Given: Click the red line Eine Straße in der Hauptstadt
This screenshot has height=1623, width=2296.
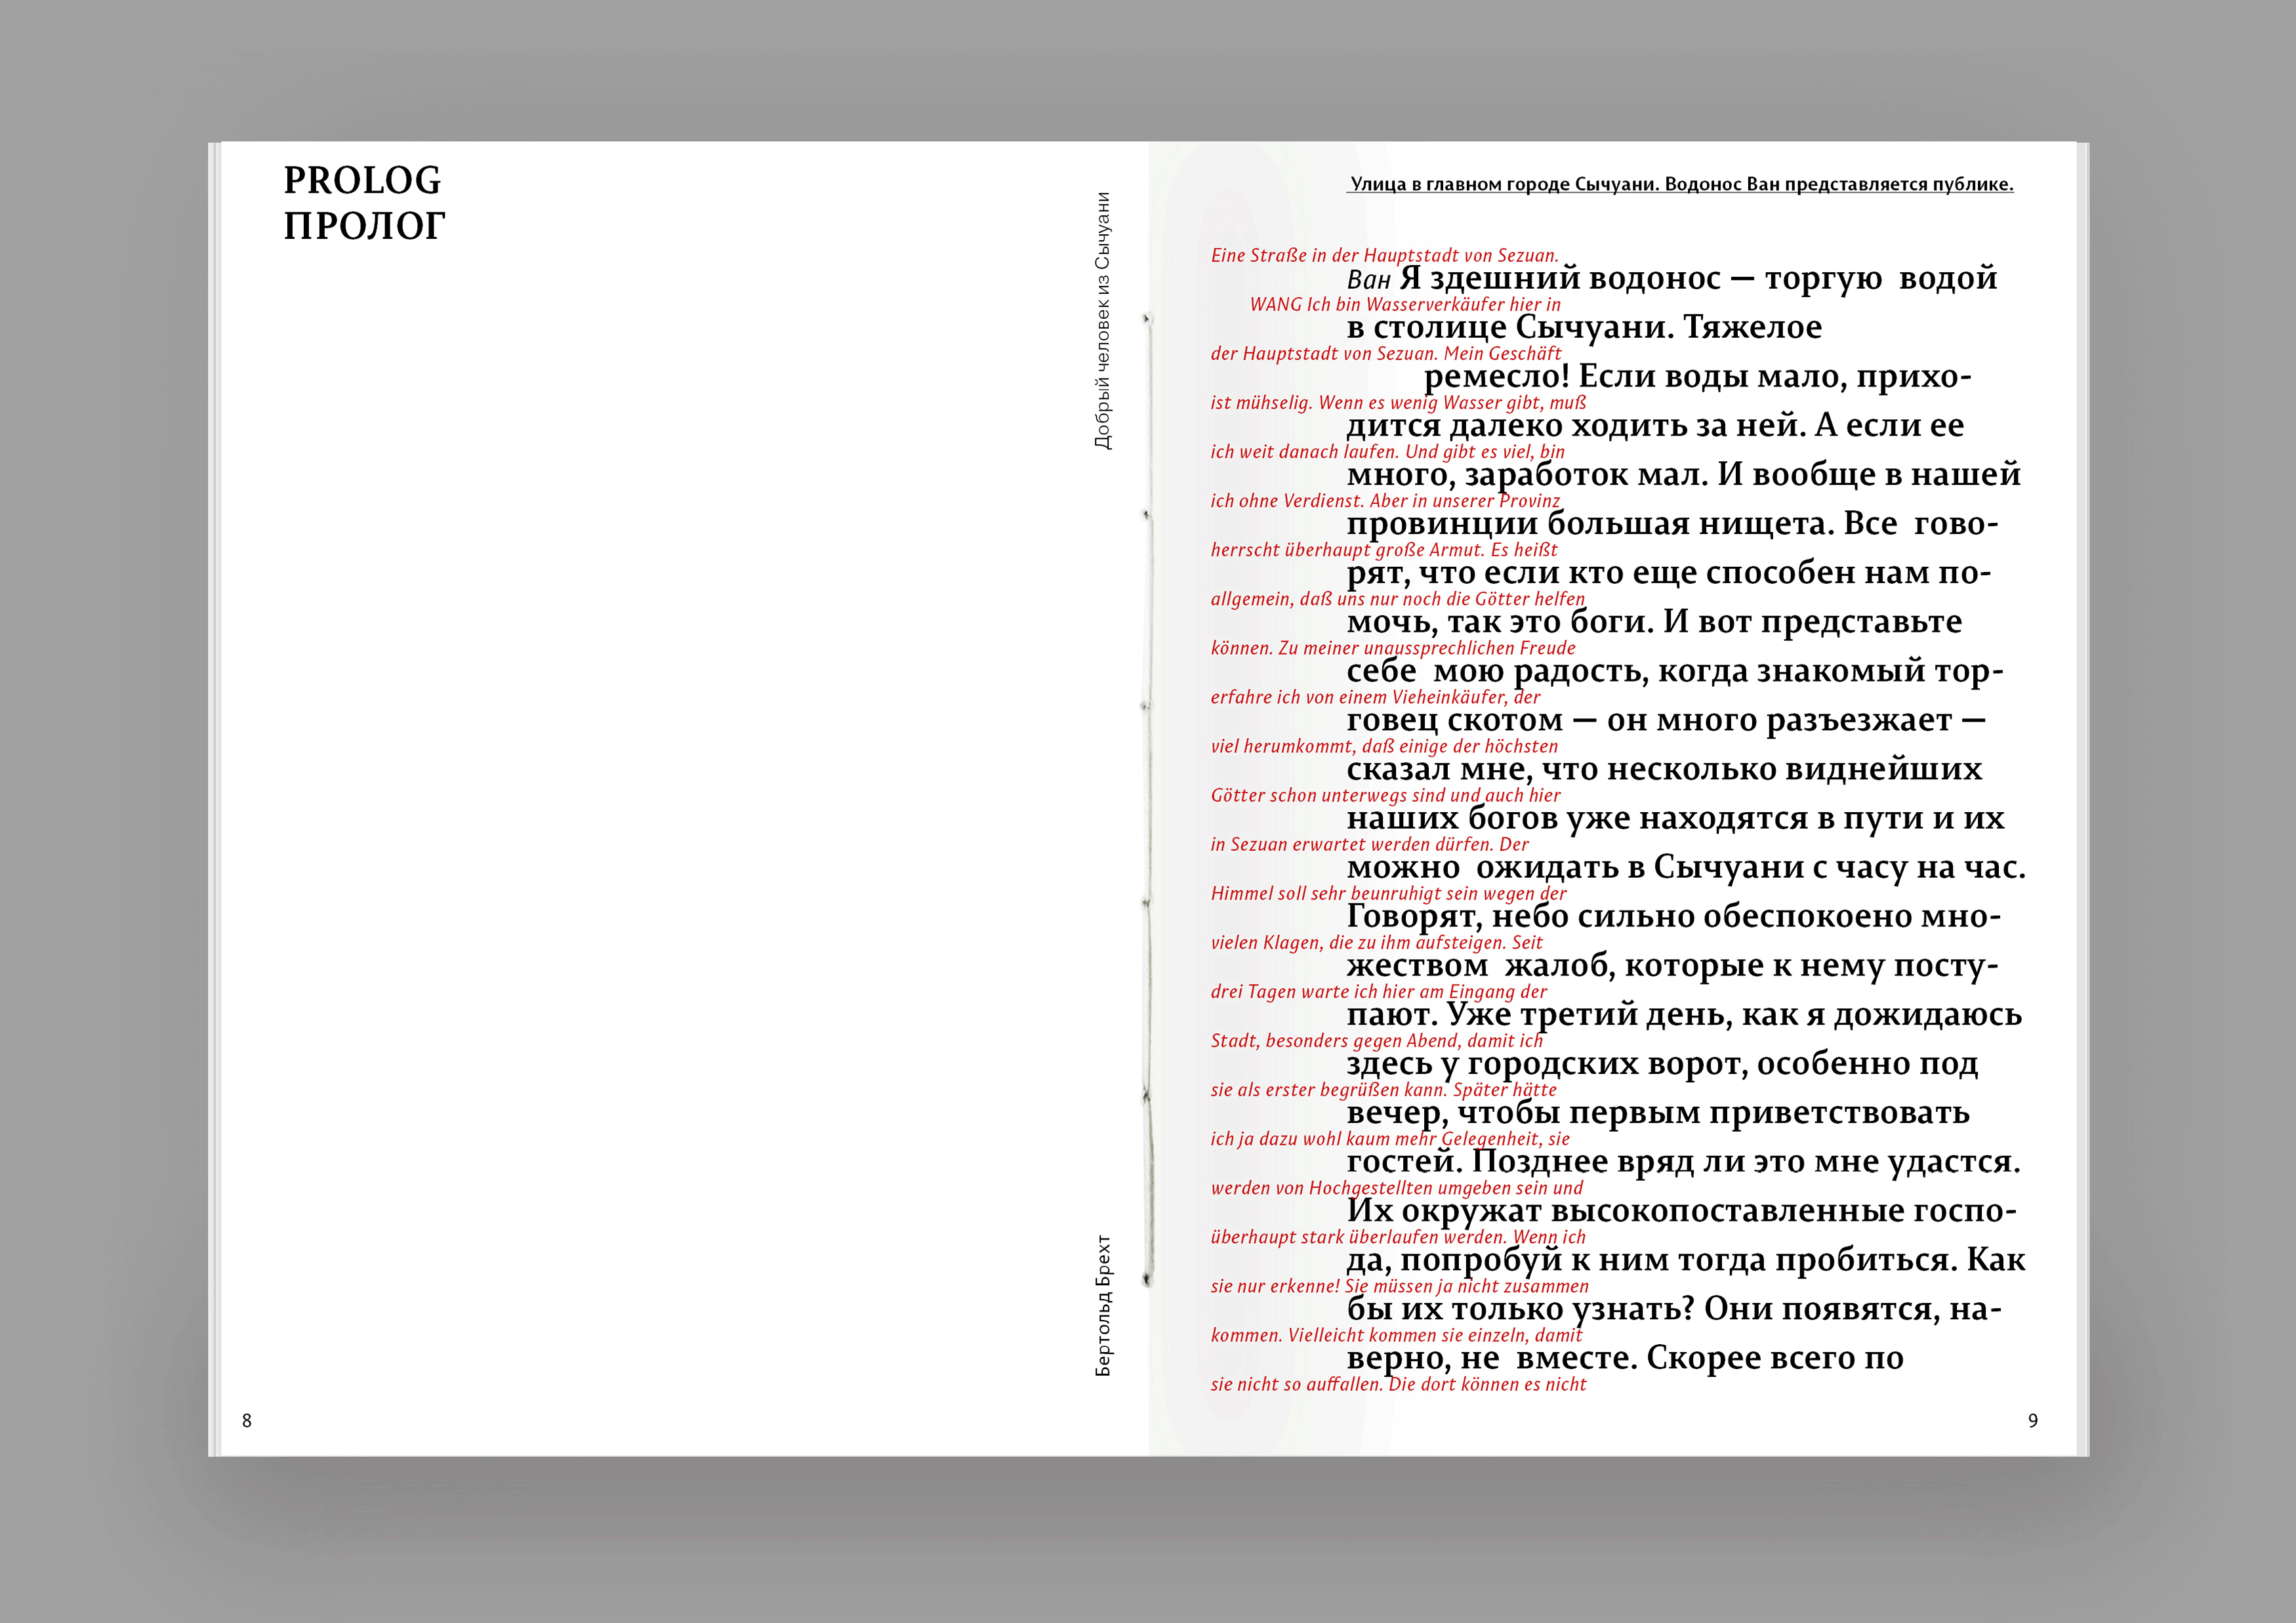Looking at the screenshot, I should [x=1384, y=256].
